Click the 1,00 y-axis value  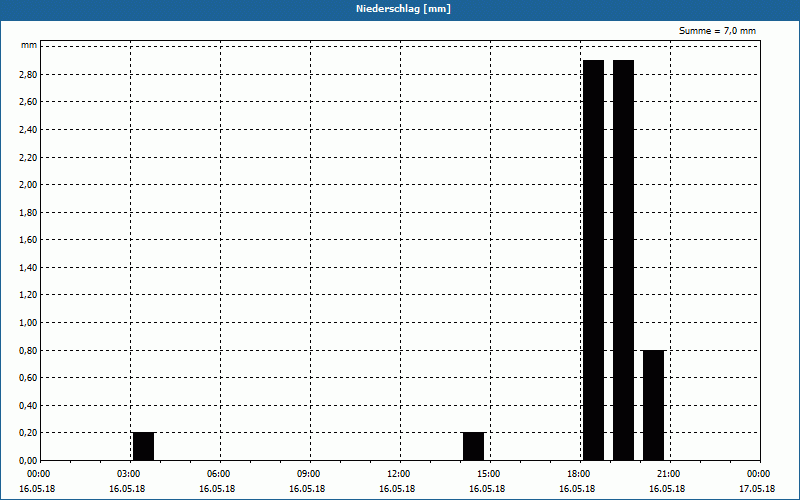coord(28,322)
